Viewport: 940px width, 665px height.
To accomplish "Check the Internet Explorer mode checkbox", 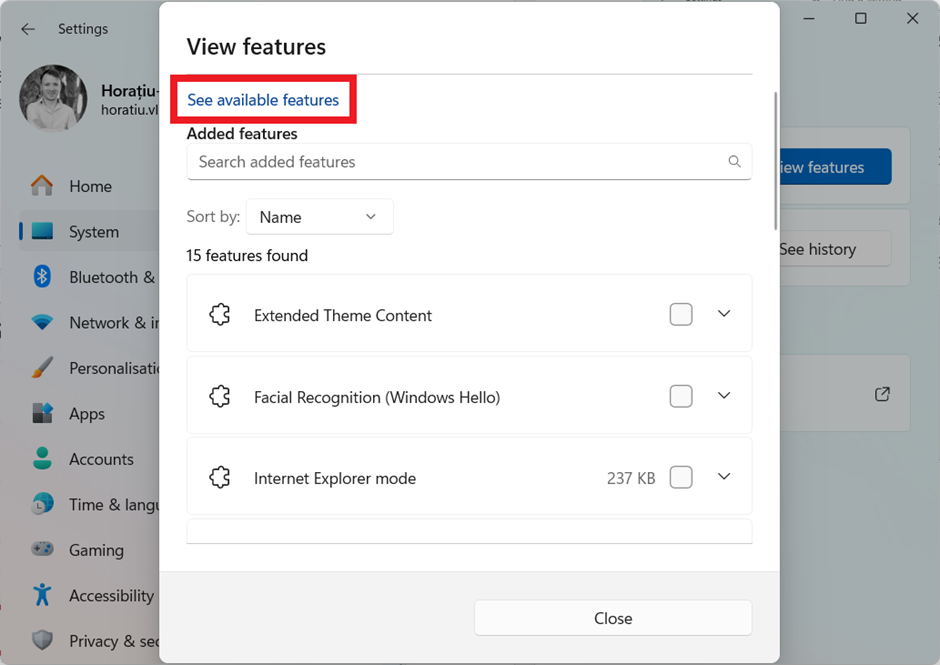I will (681, 477).
